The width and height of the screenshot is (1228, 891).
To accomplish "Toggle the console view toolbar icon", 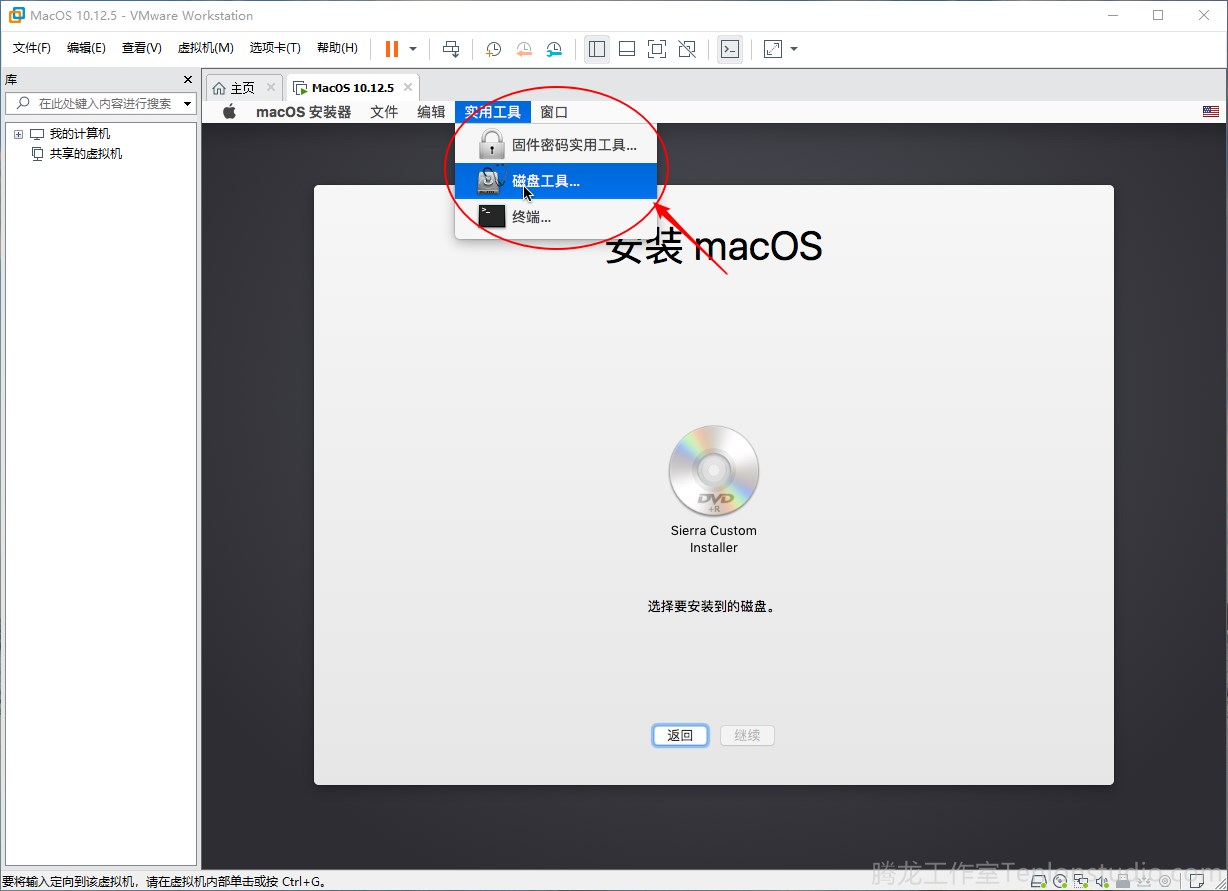I will 730,49.
